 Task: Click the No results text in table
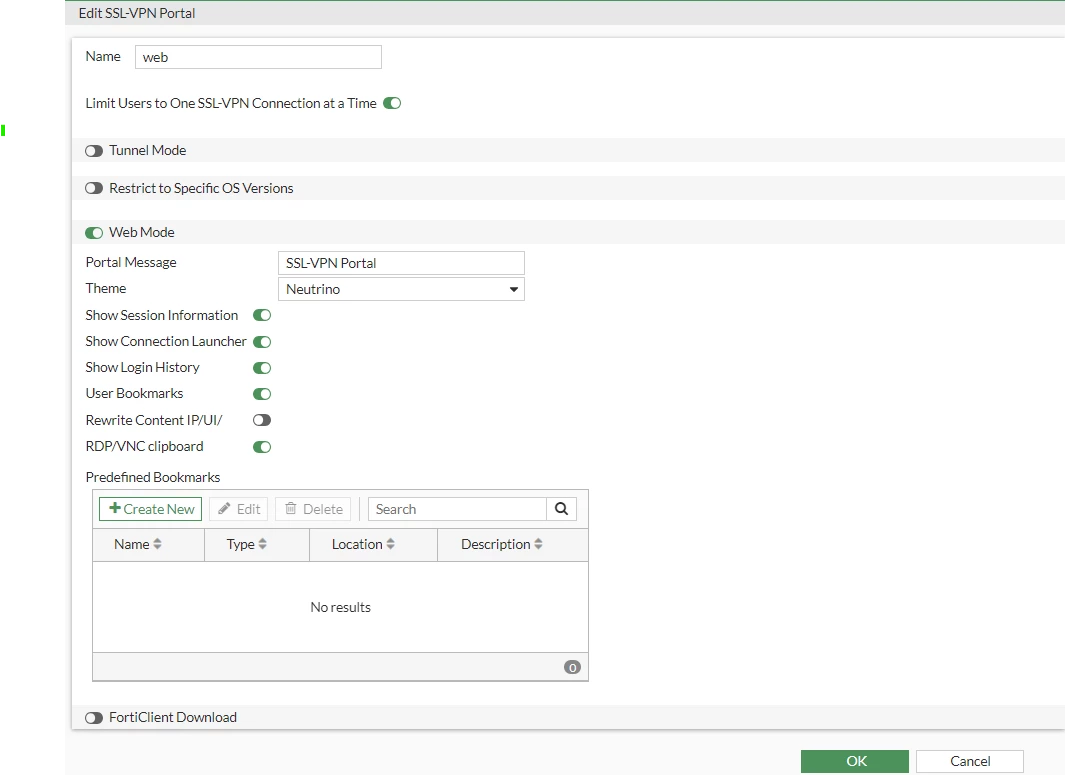[340, 607]
